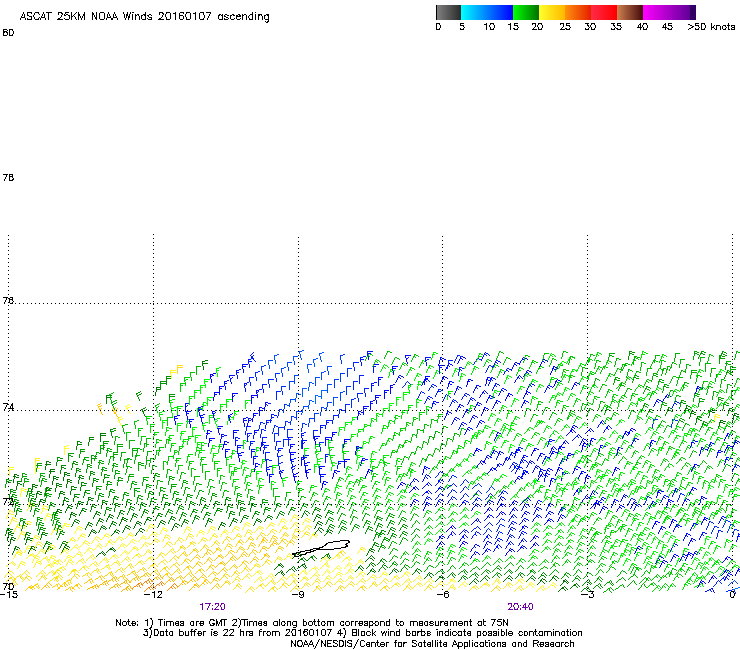The width and height of the screenshot is (740, 650).
Task: Click the 74 latitude axis label
Action: [x=8, y=407]
